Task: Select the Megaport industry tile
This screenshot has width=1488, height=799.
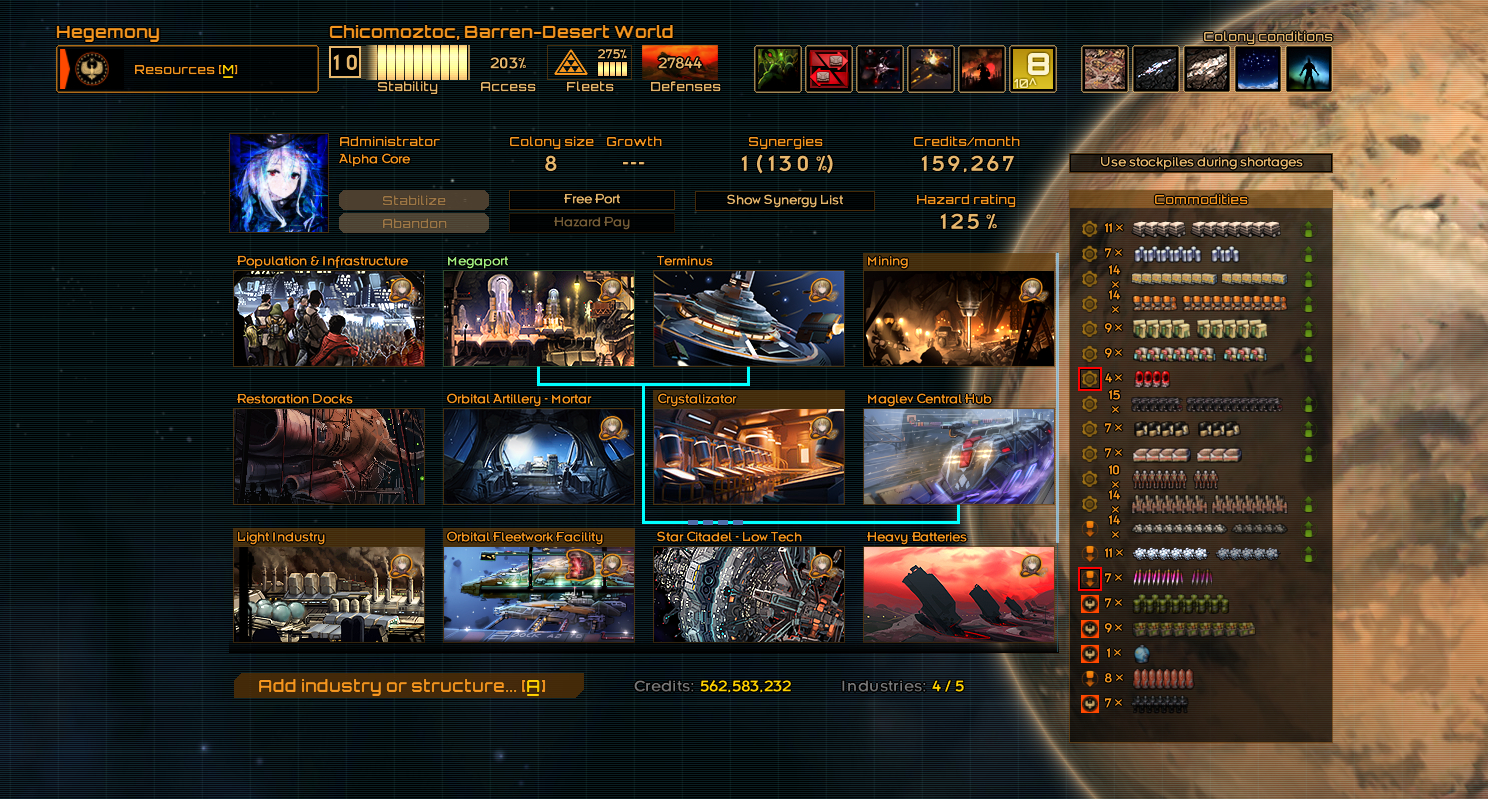Action: click(x=538, y=318)
